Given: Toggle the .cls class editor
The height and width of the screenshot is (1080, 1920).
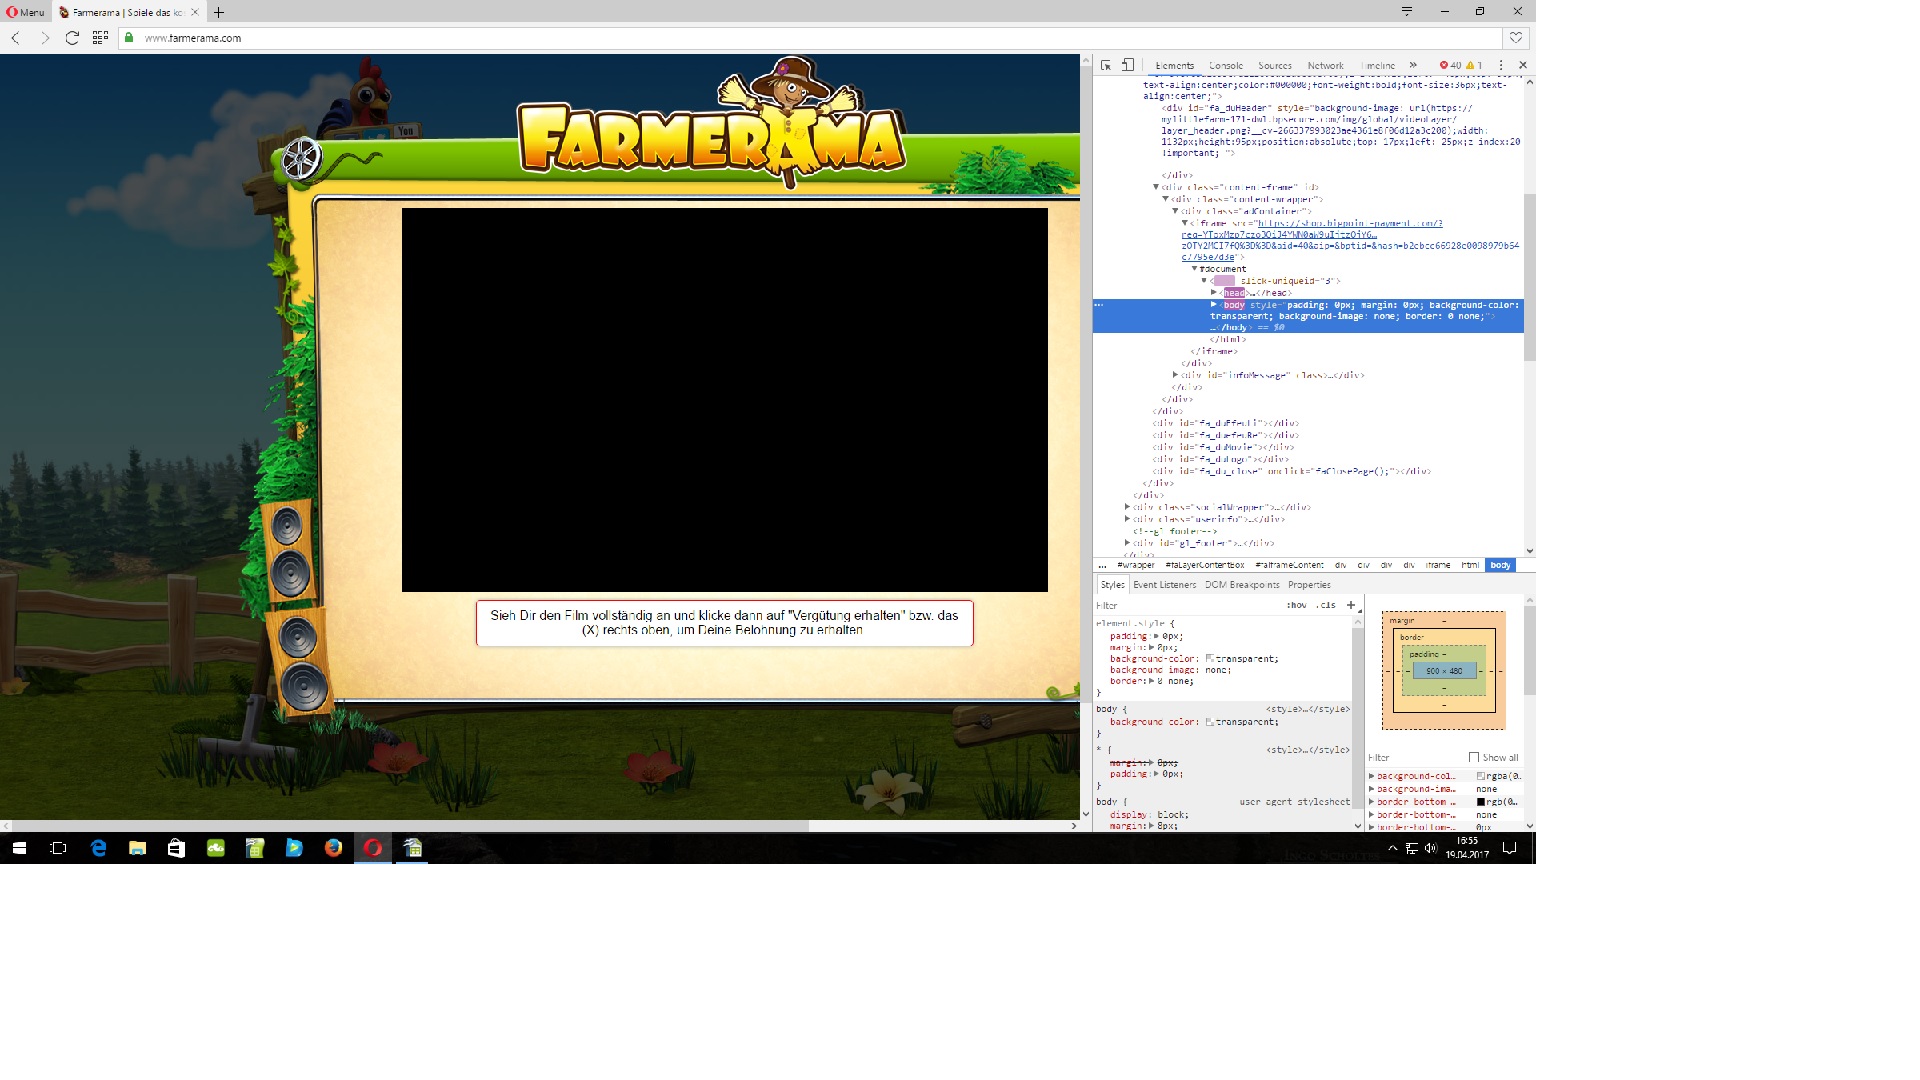Looking at the screenshot, I should pos(1326,605).
